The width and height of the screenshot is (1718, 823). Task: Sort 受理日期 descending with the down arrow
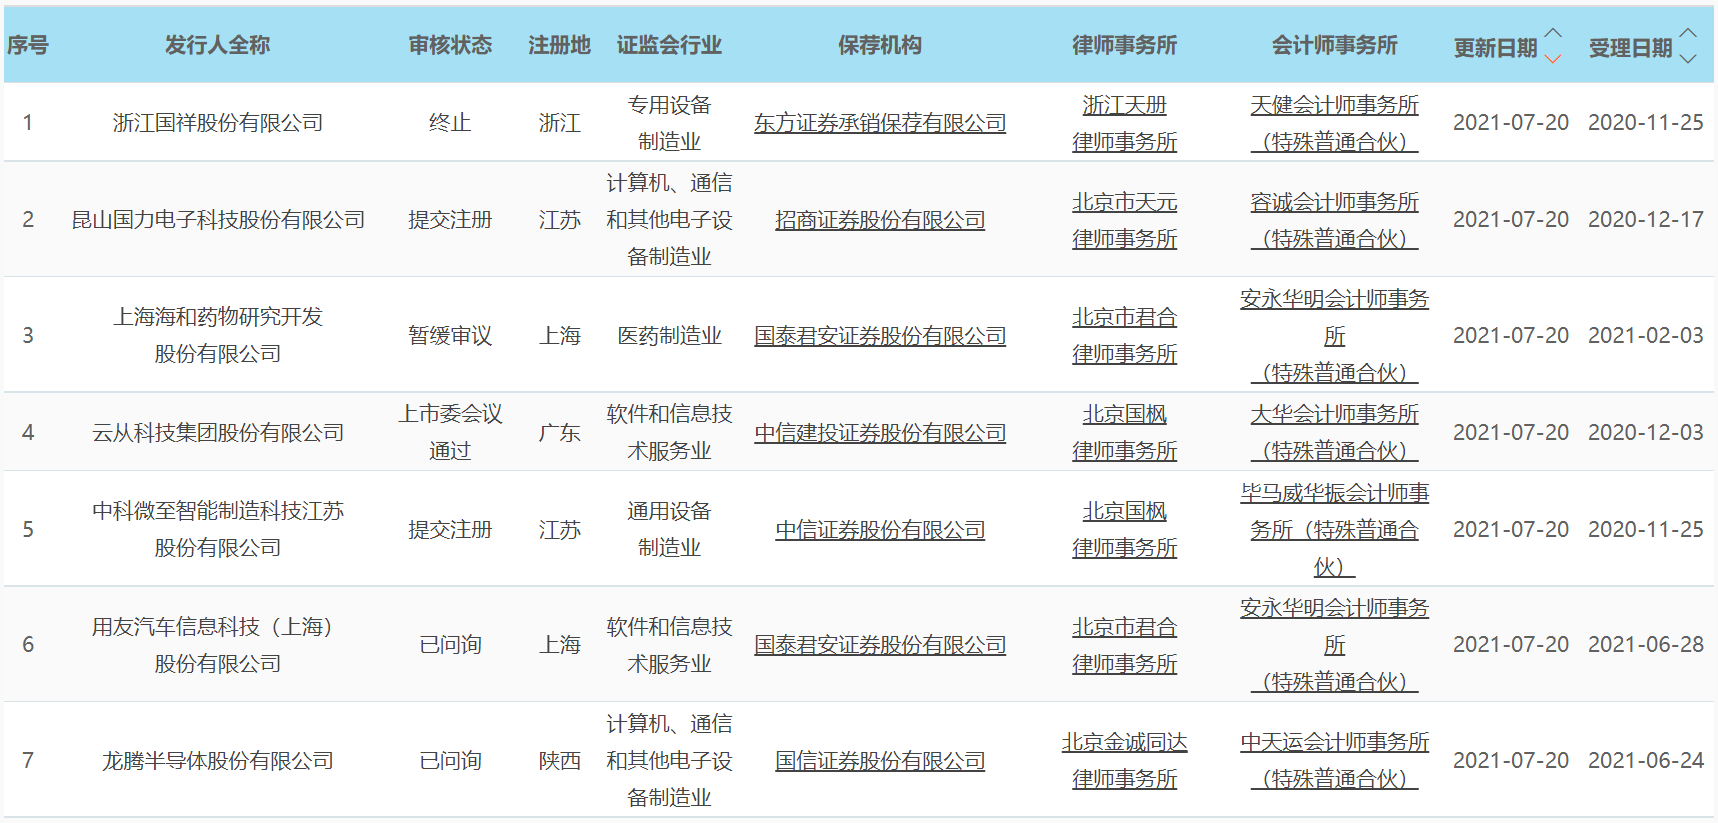click(1688, 58)
